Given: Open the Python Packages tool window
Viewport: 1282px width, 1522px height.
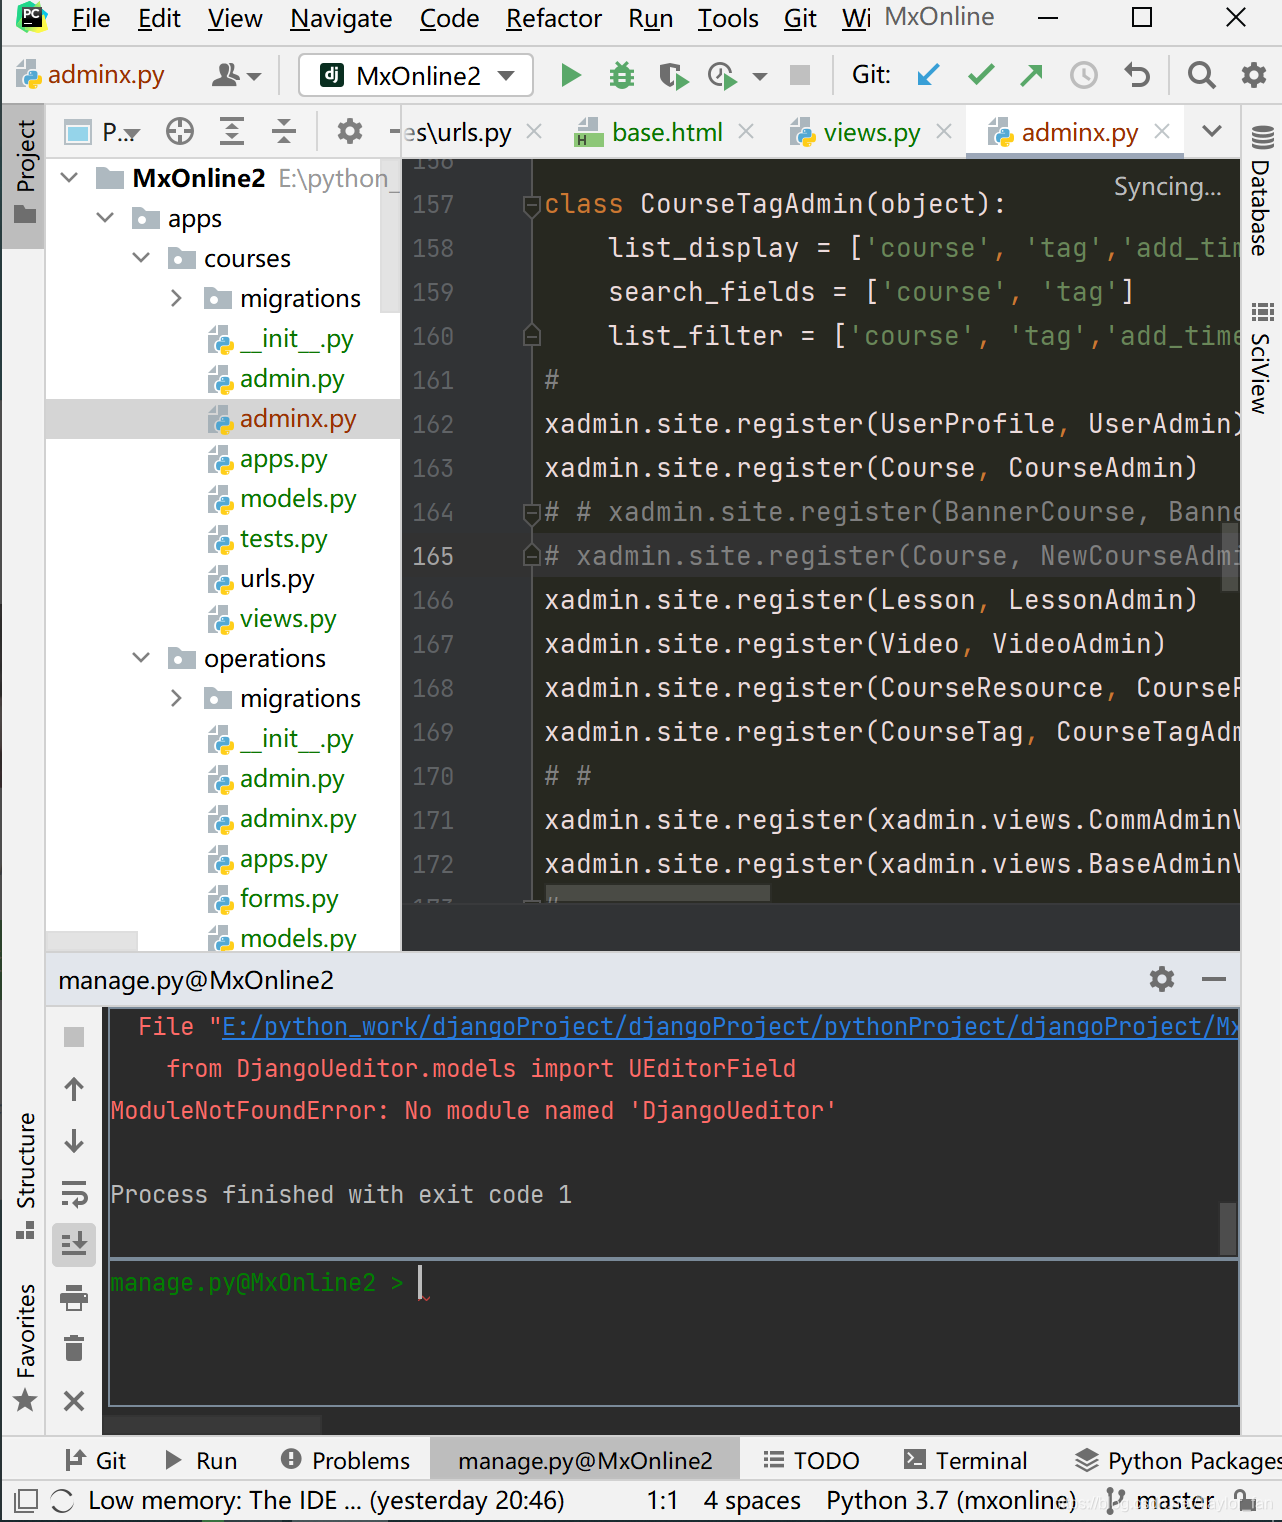Looking at the screenshot, I should (x=1177, y=1461).
